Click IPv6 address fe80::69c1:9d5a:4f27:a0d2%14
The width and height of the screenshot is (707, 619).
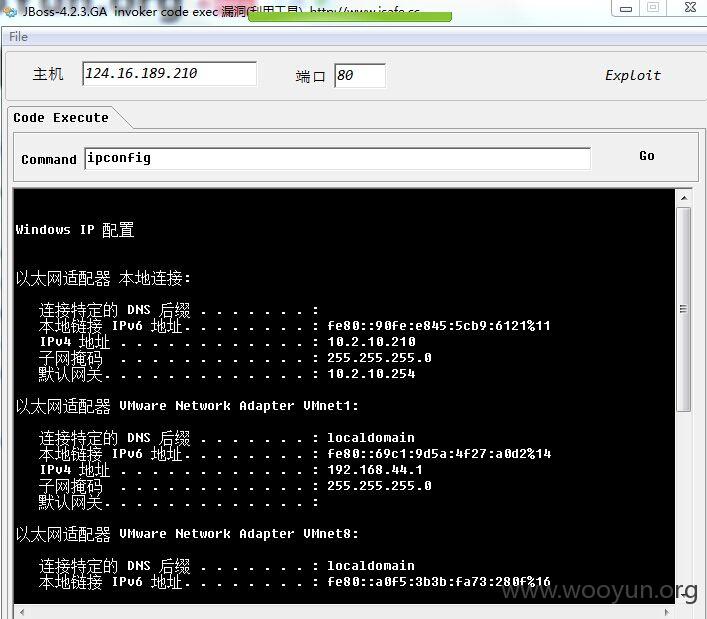click(439, 454)
